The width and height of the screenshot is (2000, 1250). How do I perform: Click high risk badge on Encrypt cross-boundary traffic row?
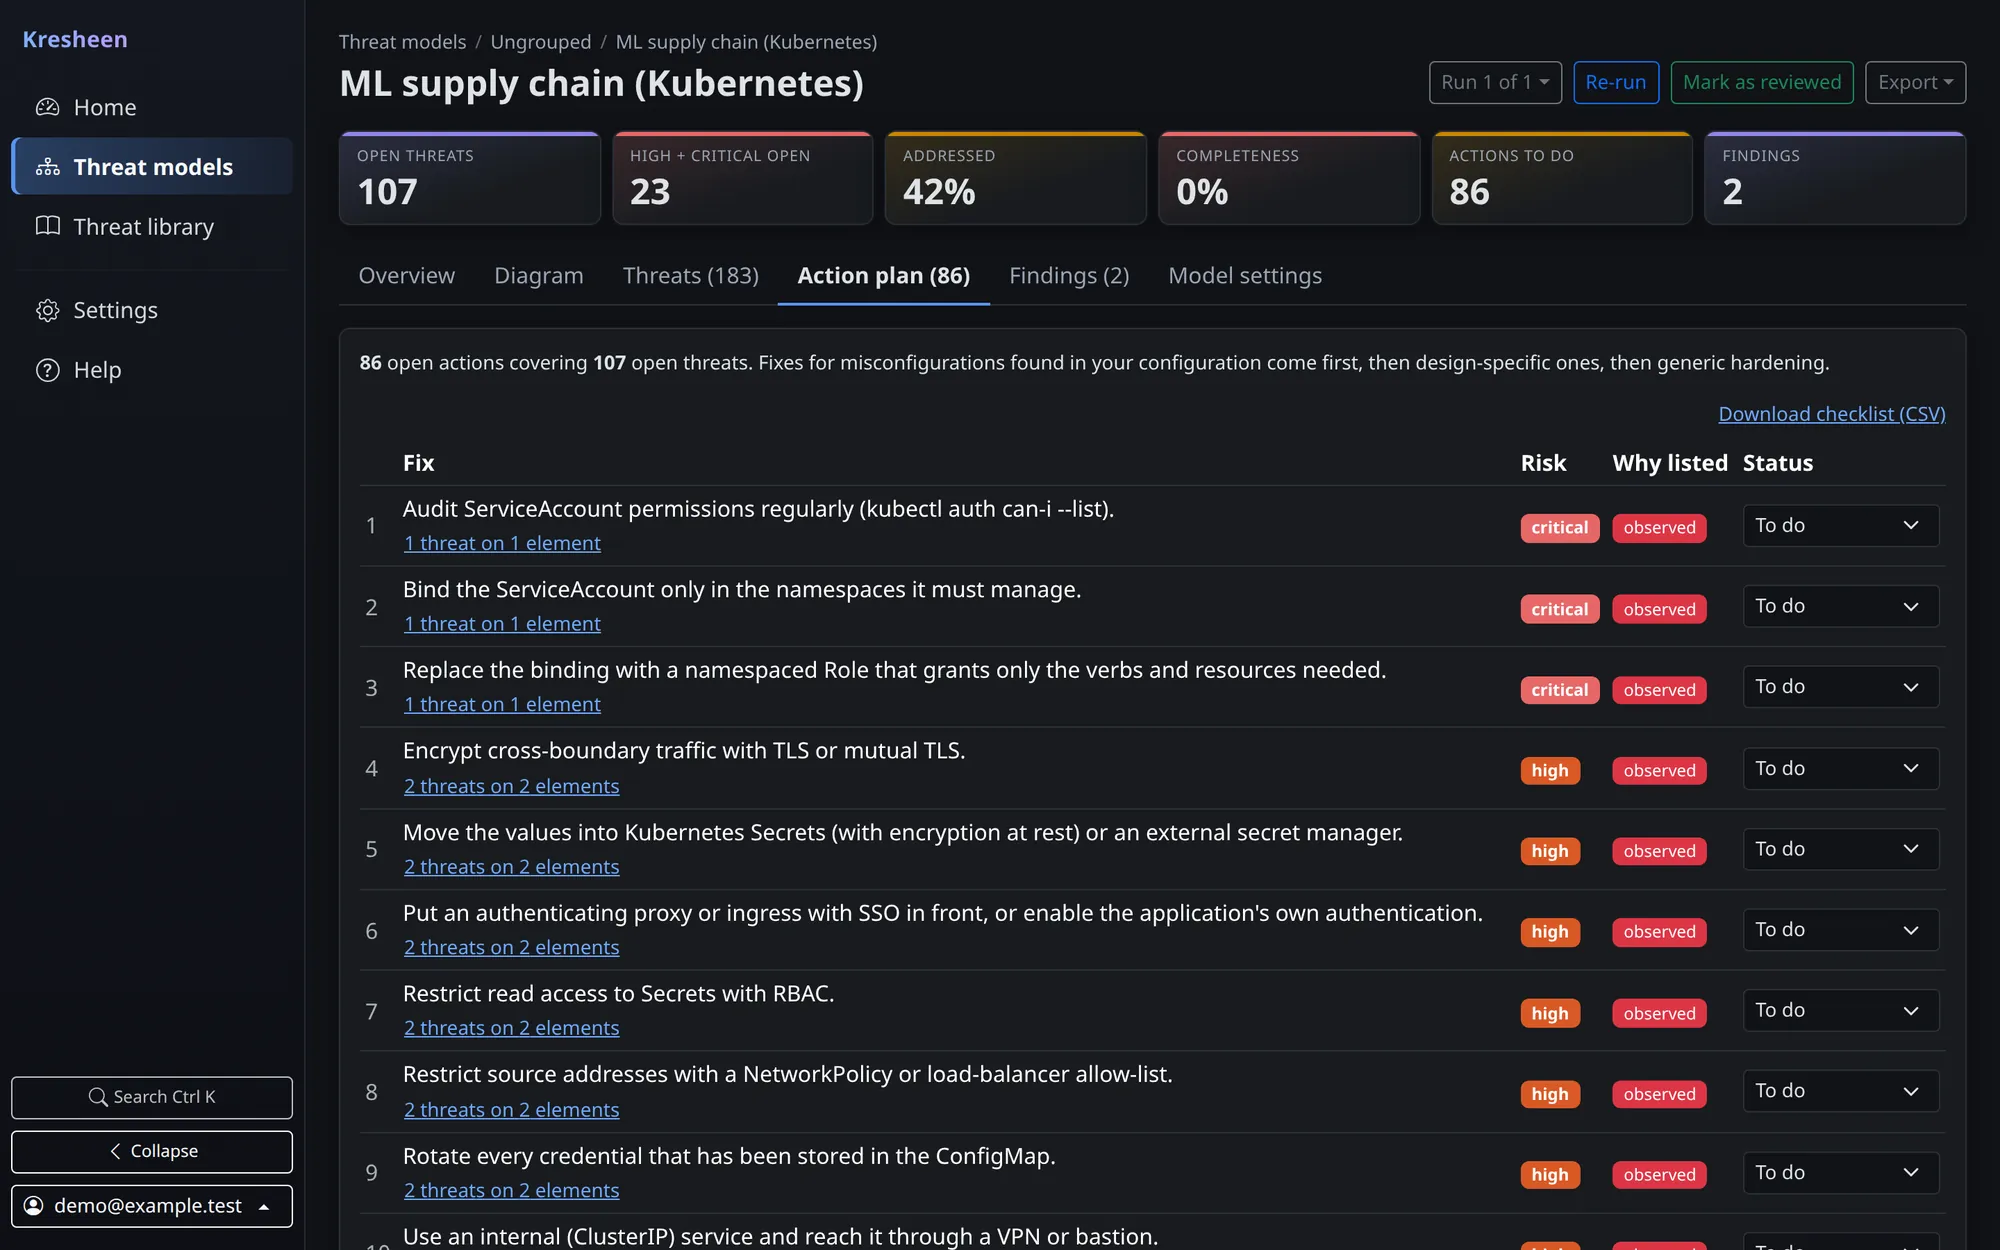1550,771
